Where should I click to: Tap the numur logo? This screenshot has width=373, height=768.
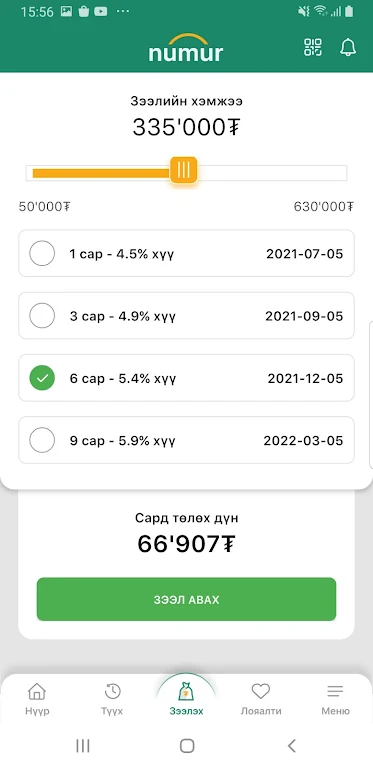pos(186,48)
